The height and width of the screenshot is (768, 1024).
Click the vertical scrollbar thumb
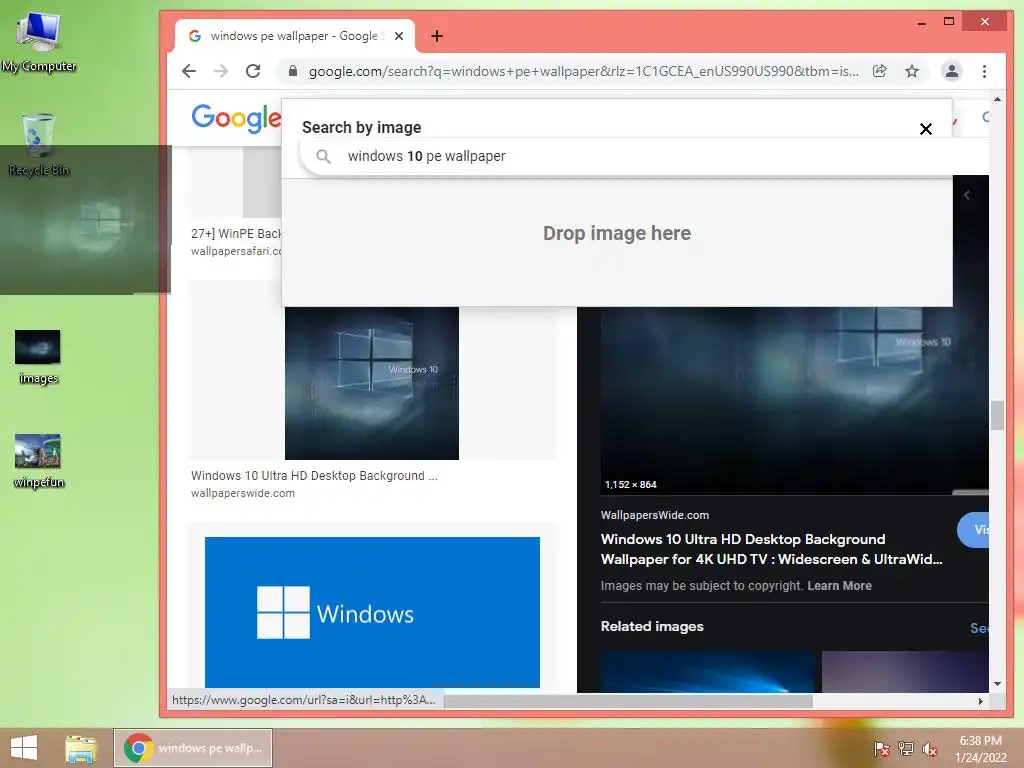point(997,415)
